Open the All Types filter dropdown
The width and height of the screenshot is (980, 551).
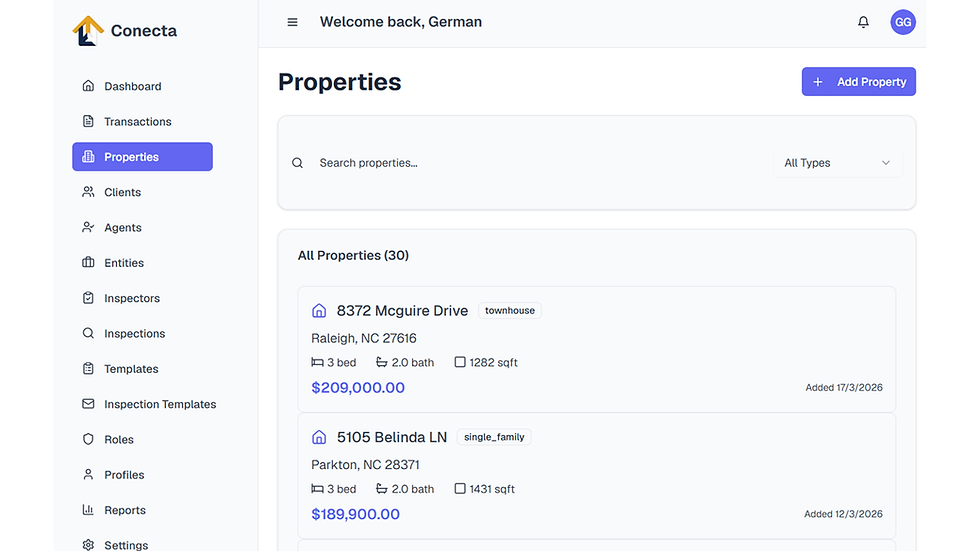point(838,163)
